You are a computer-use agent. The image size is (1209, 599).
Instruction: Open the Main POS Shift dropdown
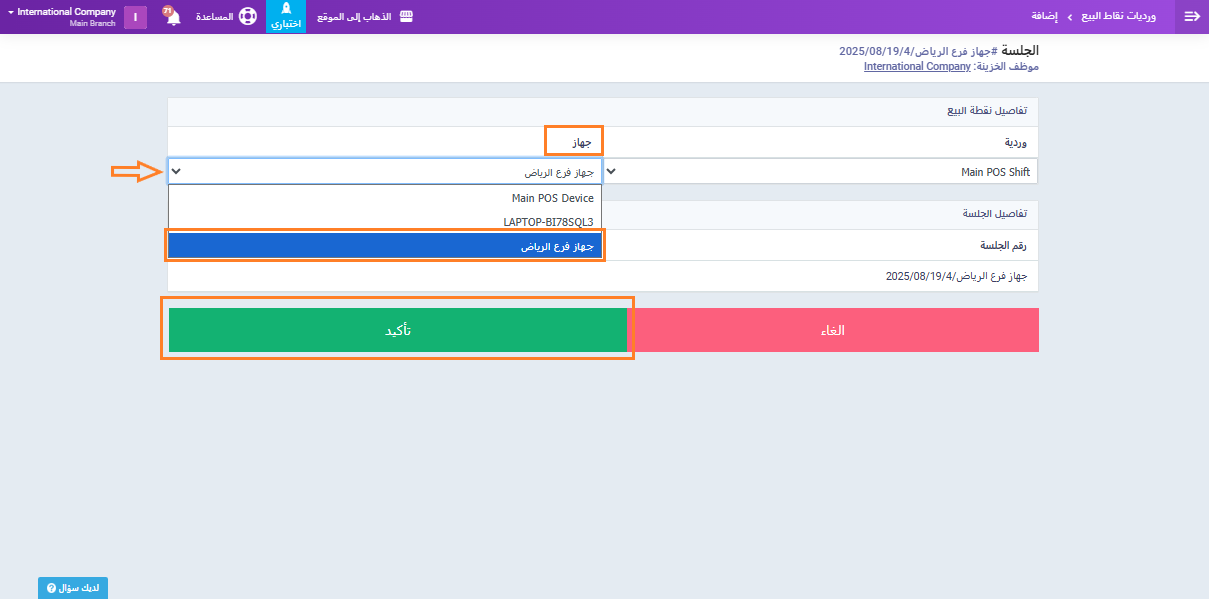[x=820, y=172]
